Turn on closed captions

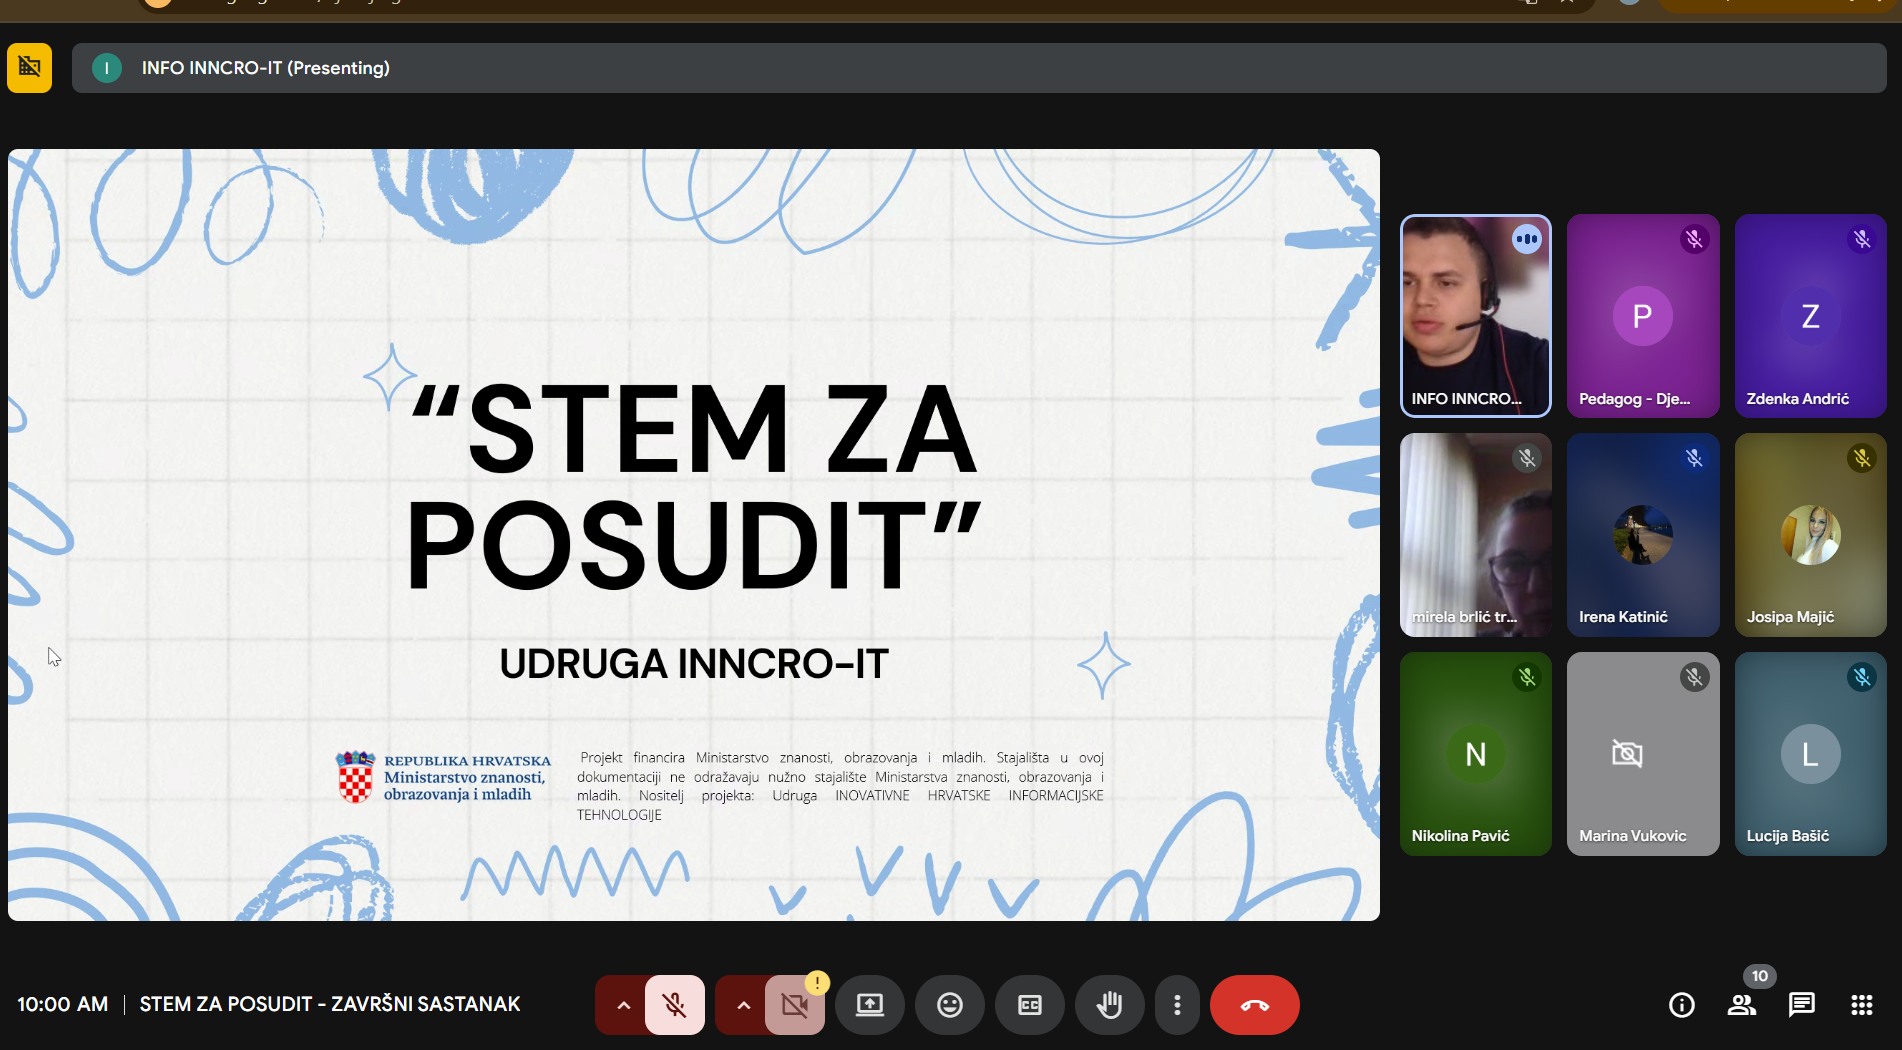(x=1029, y=1005)
